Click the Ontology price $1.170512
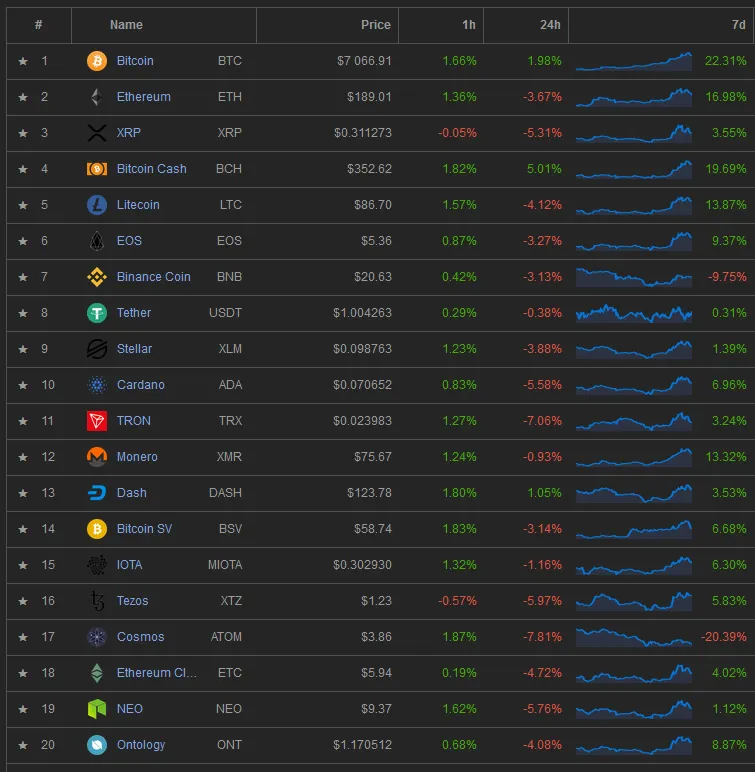Image resolution: width=755 pixels, height=772 pixels. click(362, 745)
